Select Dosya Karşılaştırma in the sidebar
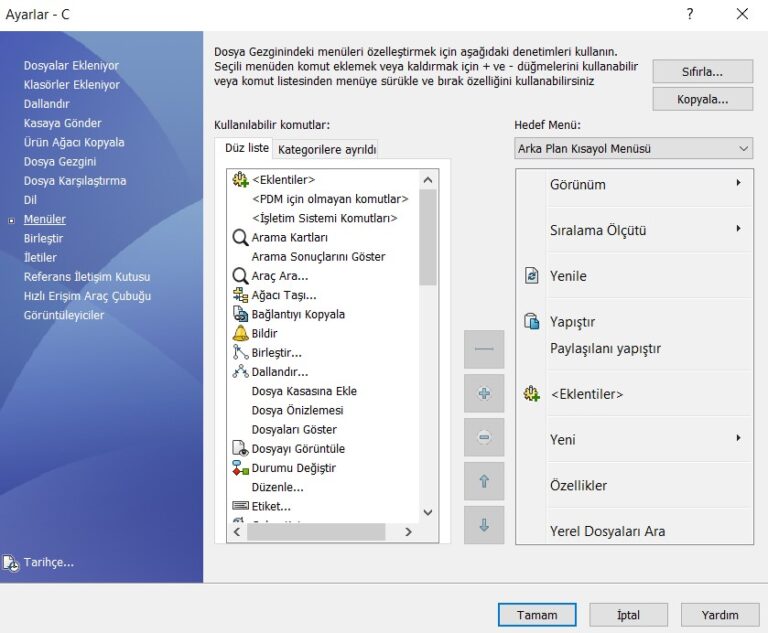Viewport: 768px width, 633px height. click(75, 181)
